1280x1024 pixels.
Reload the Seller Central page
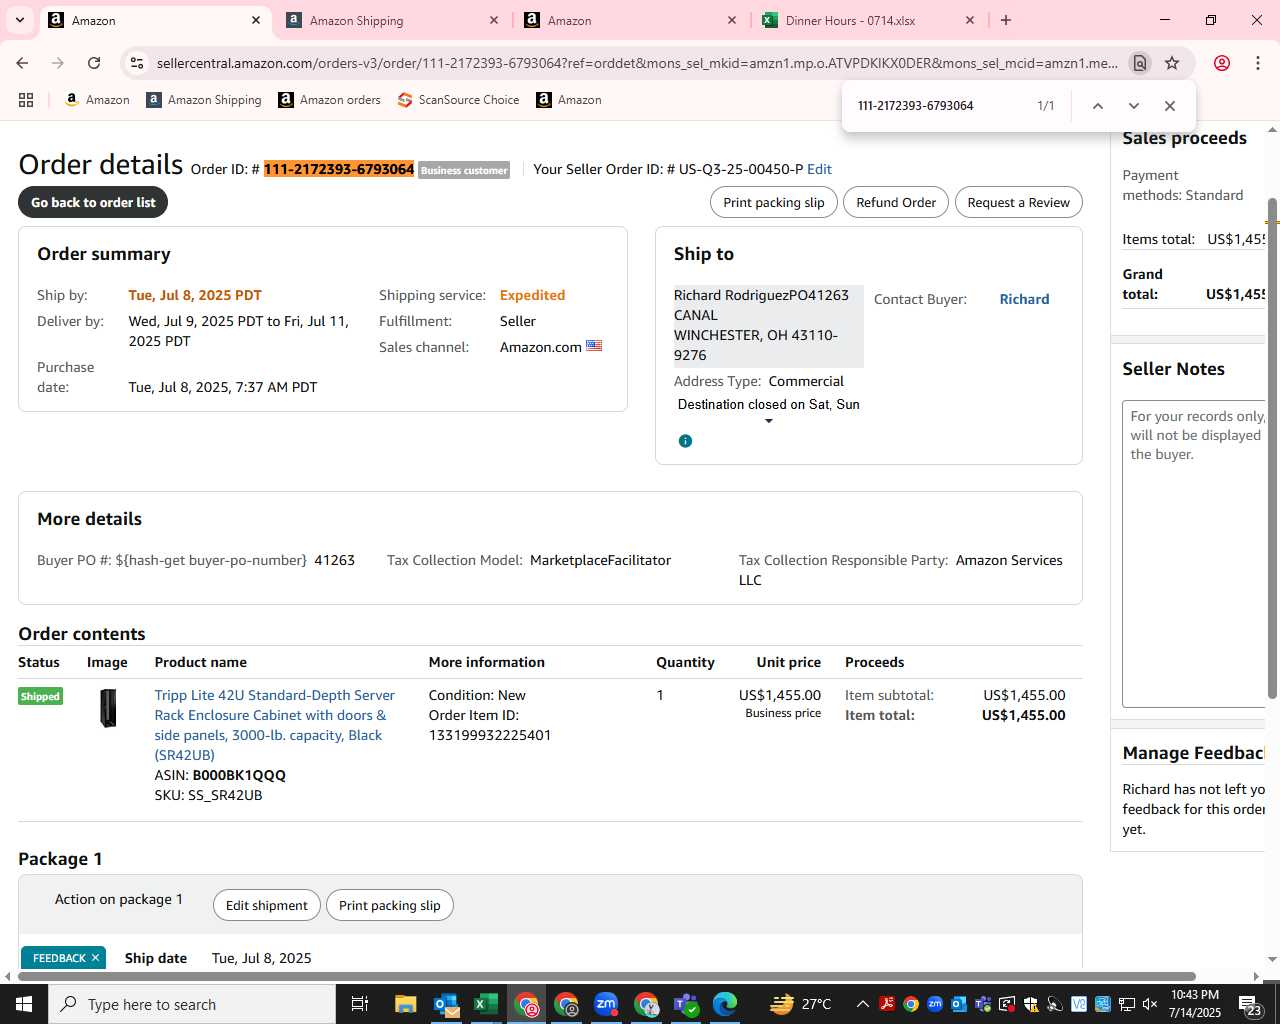click(x=94, y=63)
